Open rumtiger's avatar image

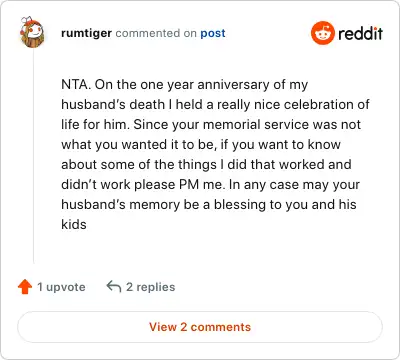coord(32,32)
